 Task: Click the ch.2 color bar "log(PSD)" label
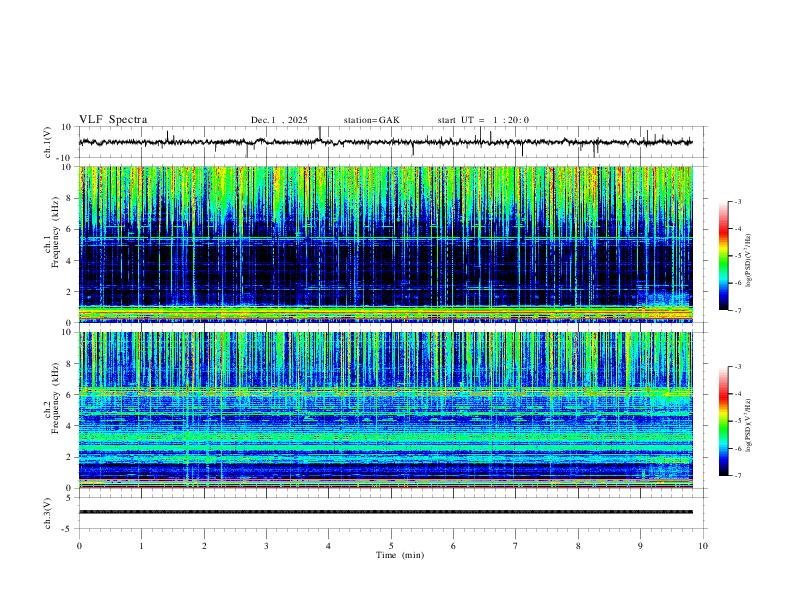(748, 426)
